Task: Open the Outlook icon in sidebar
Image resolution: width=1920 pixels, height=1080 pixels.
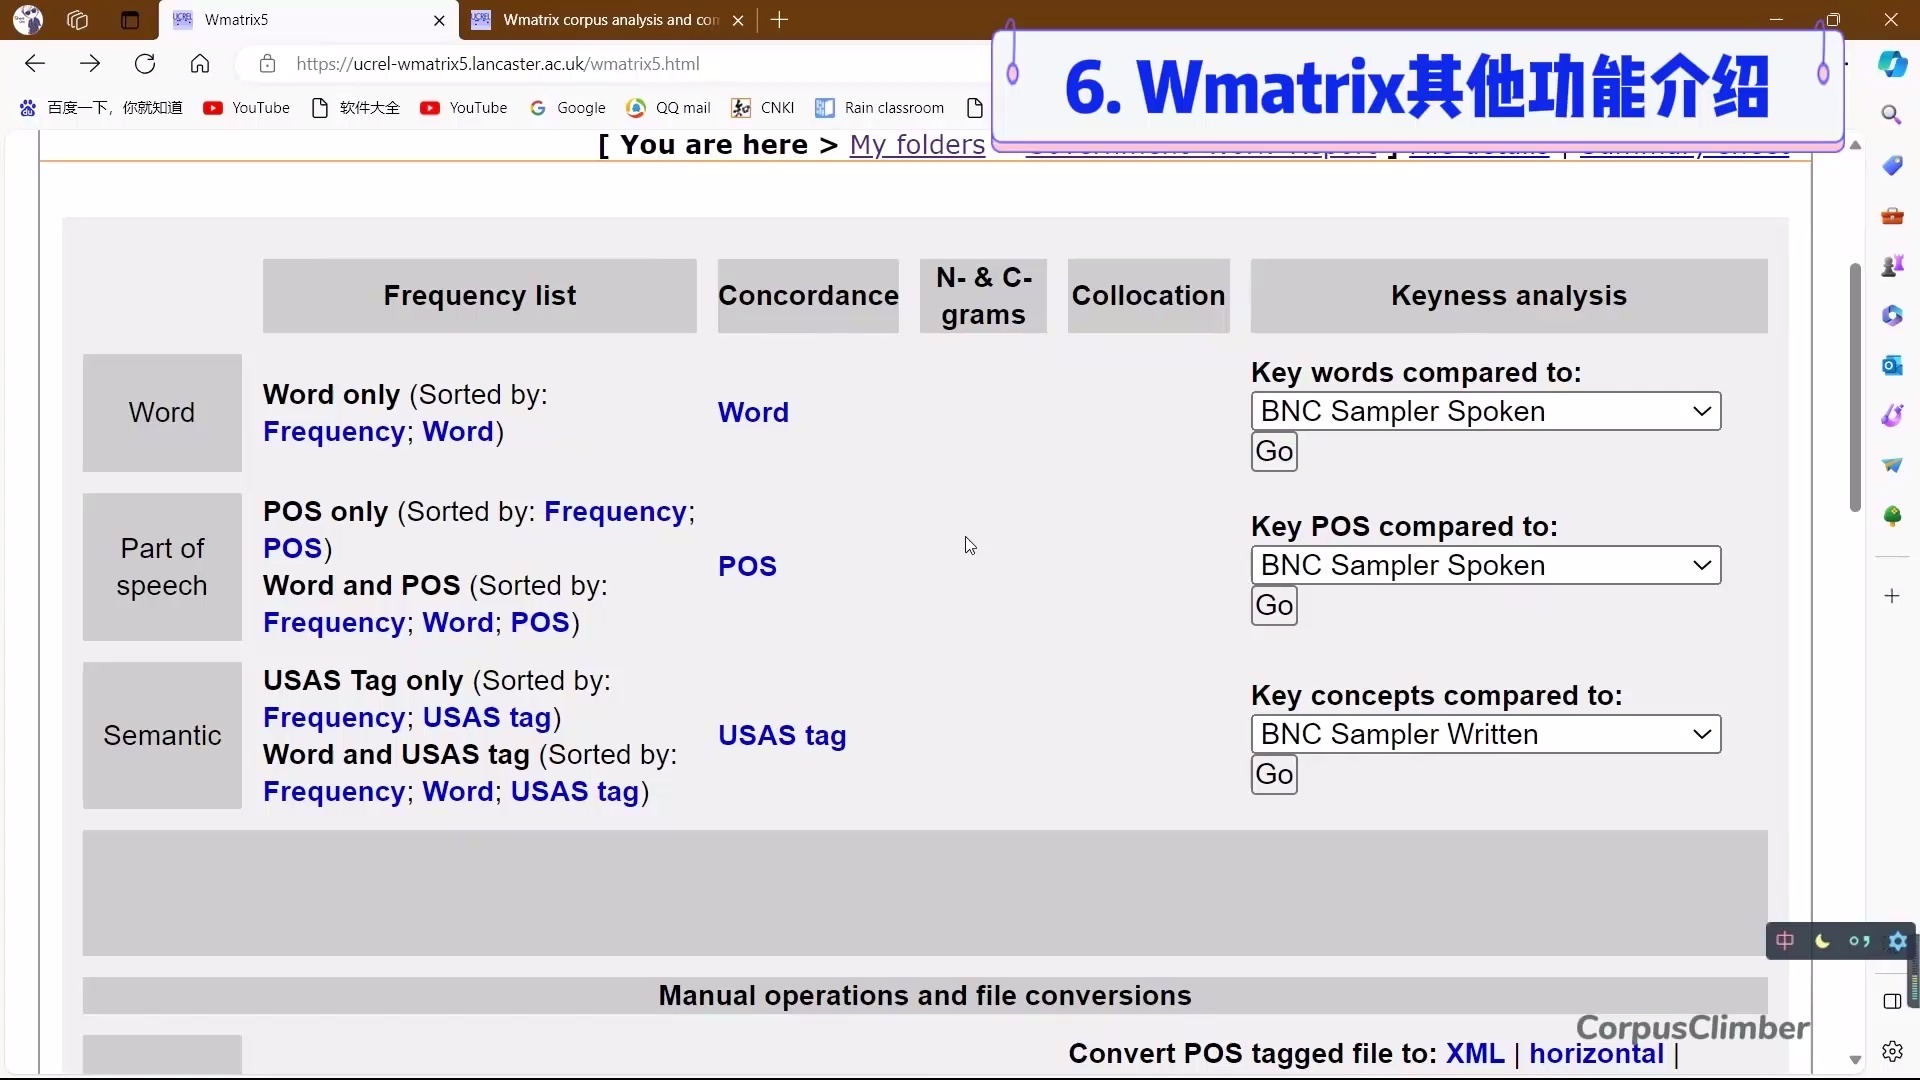Action: 1892,365
